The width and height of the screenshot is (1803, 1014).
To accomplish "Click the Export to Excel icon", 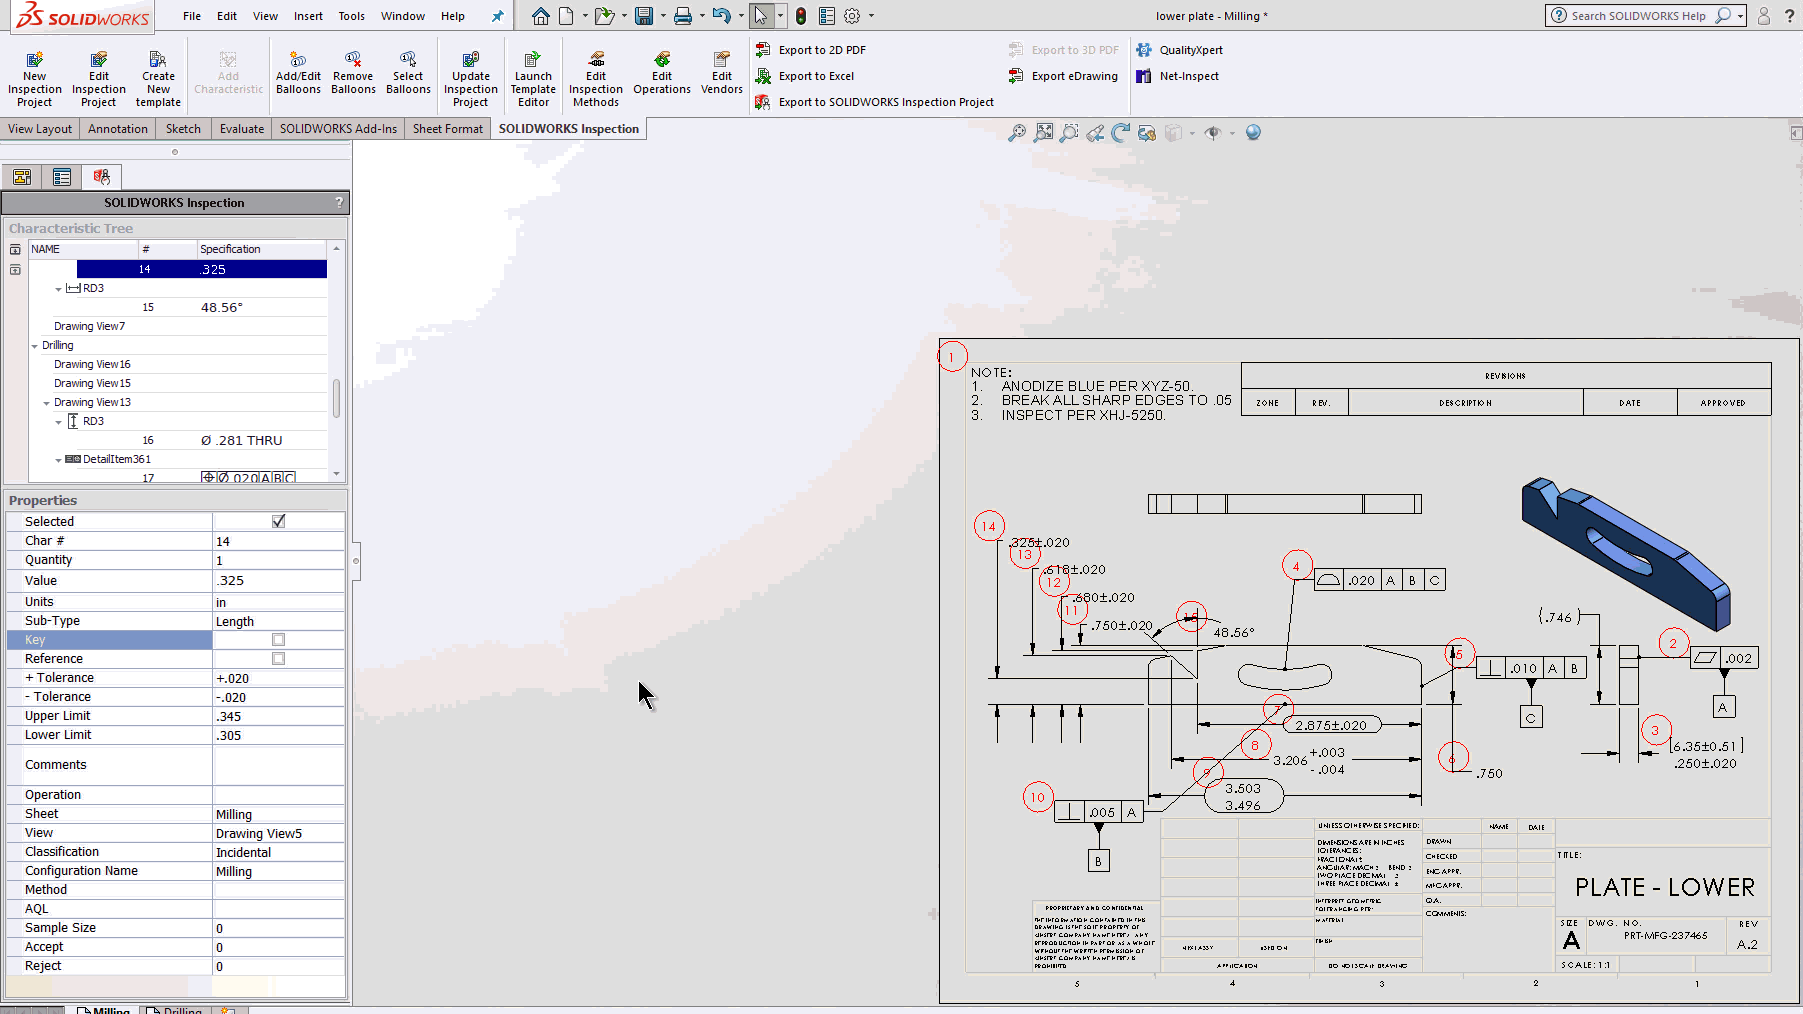I will coord(763,76).
